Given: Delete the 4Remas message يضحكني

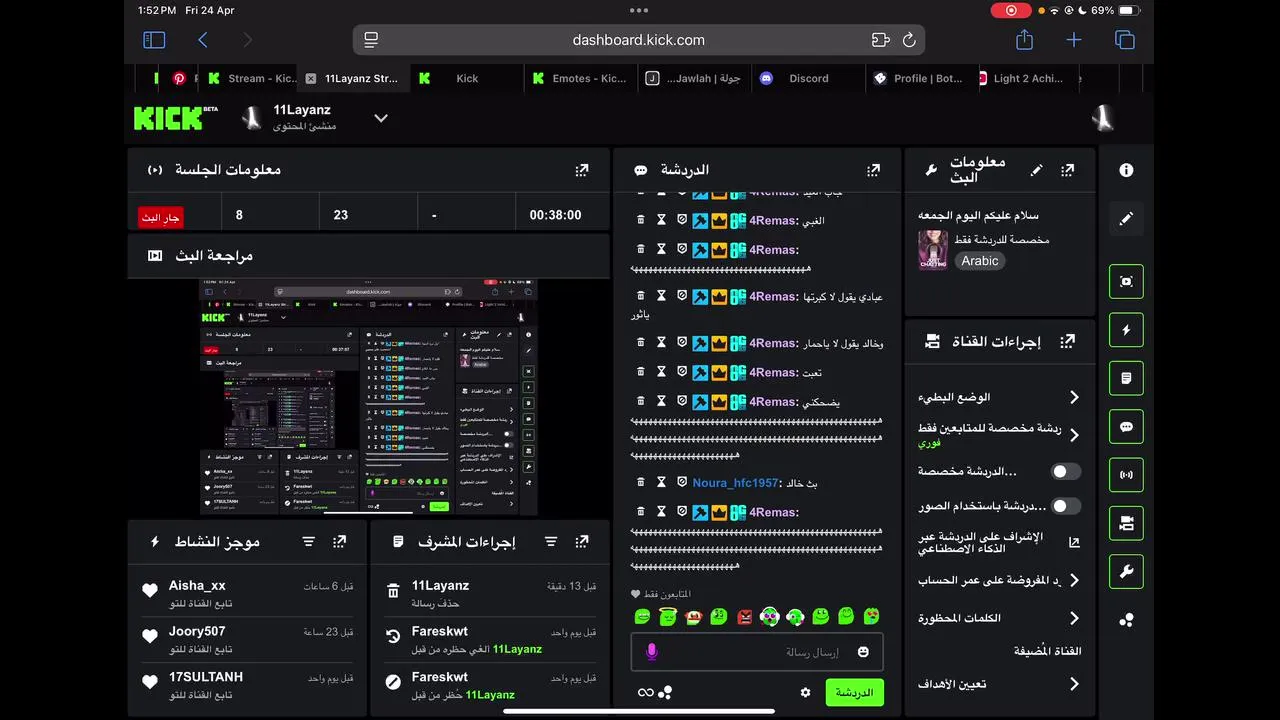Looking at the screenshot, I should pos(641,401).
